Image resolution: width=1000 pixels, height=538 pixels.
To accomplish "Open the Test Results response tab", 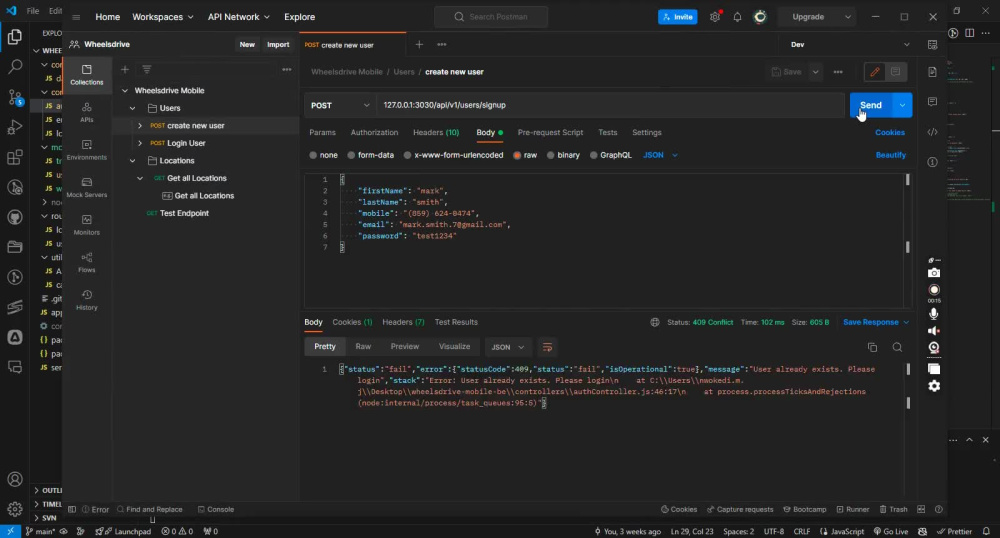I will pyautogui.click(x=456, y=322).
